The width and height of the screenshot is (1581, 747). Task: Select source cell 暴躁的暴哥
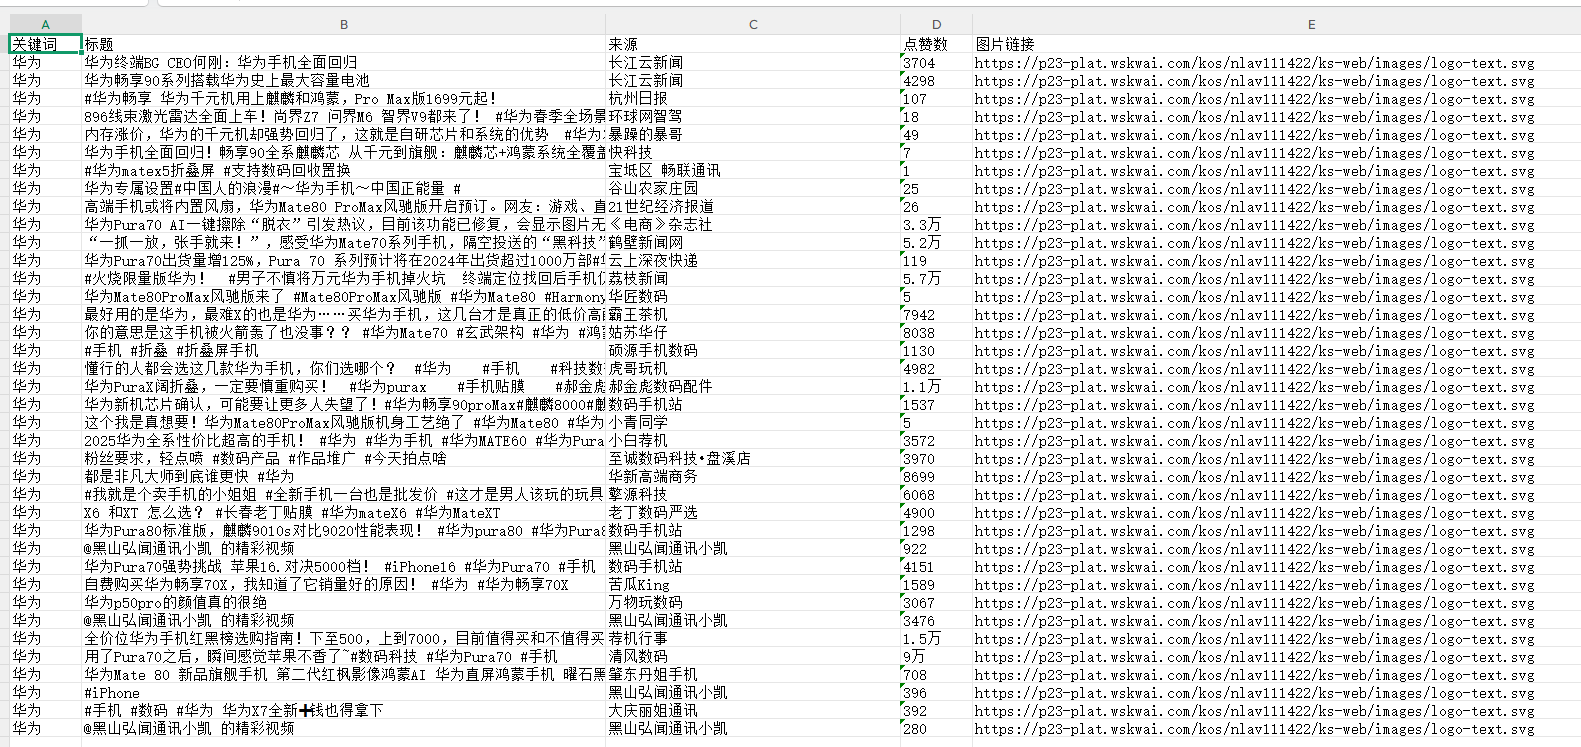coord(753,134)
